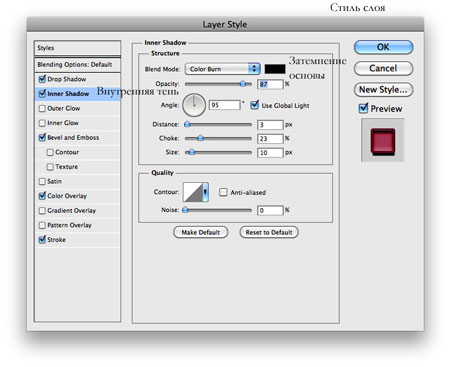Enable the Contour sub-option checkbox

pyautogui.click(x=50, y=152)
